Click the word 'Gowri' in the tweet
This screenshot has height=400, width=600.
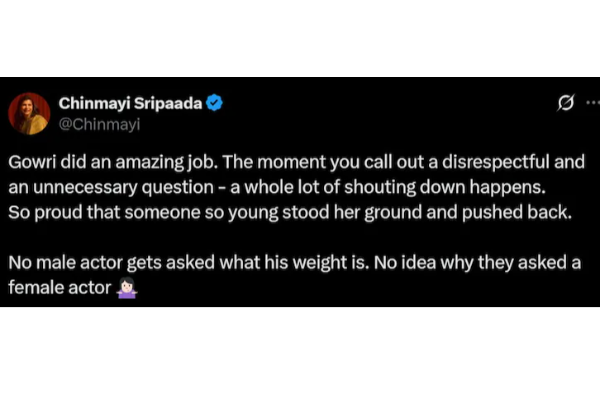click(33, 165)
